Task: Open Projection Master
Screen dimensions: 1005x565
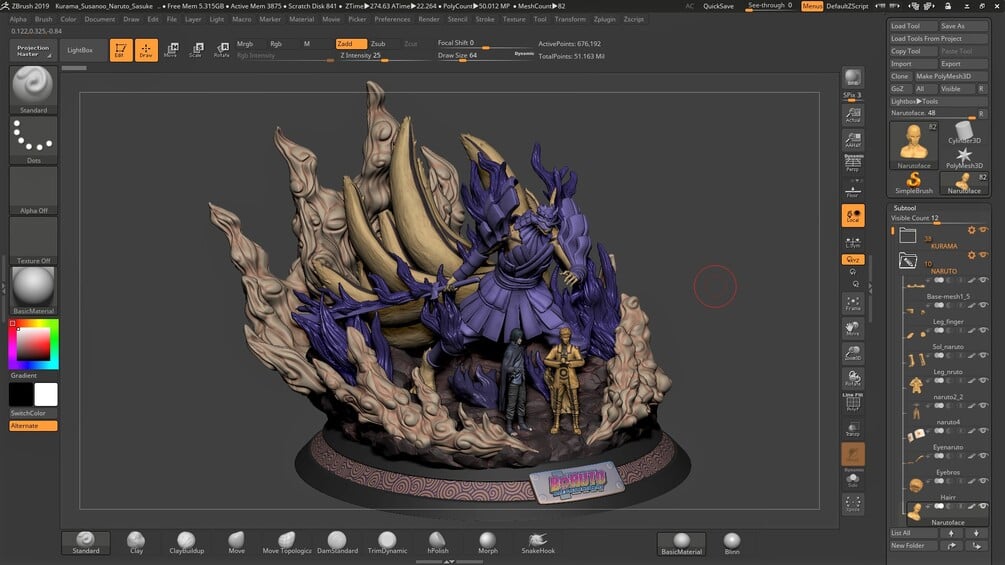Action: pyautogui.click(x=33, y=51)
